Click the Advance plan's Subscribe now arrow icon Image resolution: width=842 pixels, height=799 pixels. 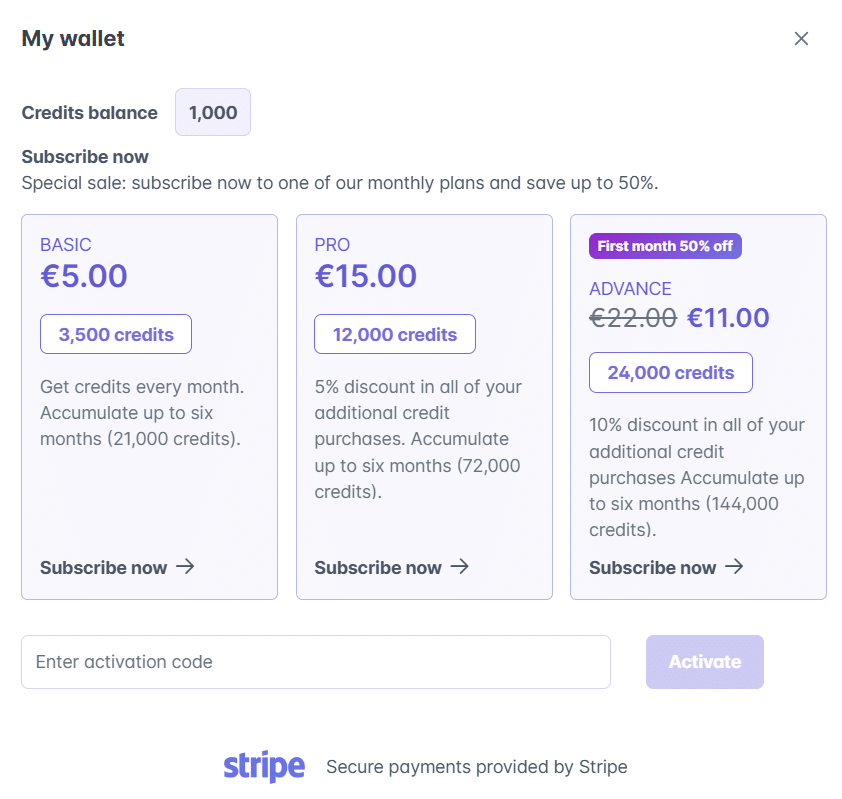pos(736,567)
